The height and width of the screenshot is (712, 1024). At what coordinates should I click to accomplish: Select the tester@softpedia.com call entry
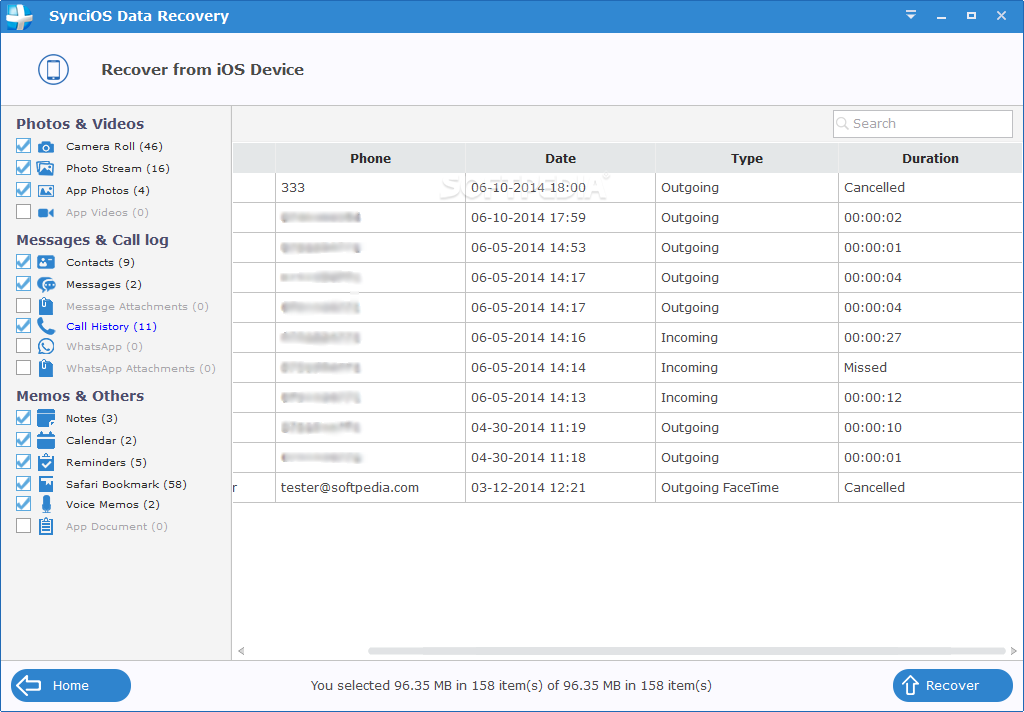click(628, 487)
